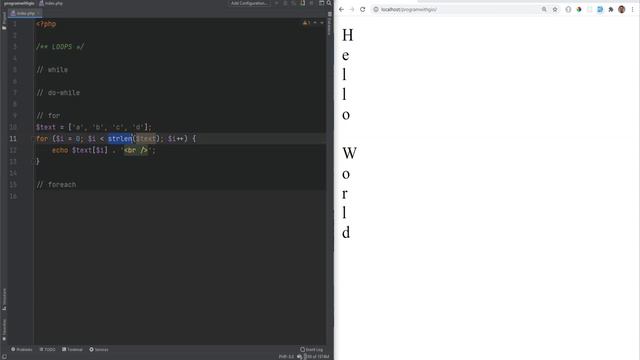Open the Chrome profile avatar
This screenshot has width=640, height=360.
[622, 9]
